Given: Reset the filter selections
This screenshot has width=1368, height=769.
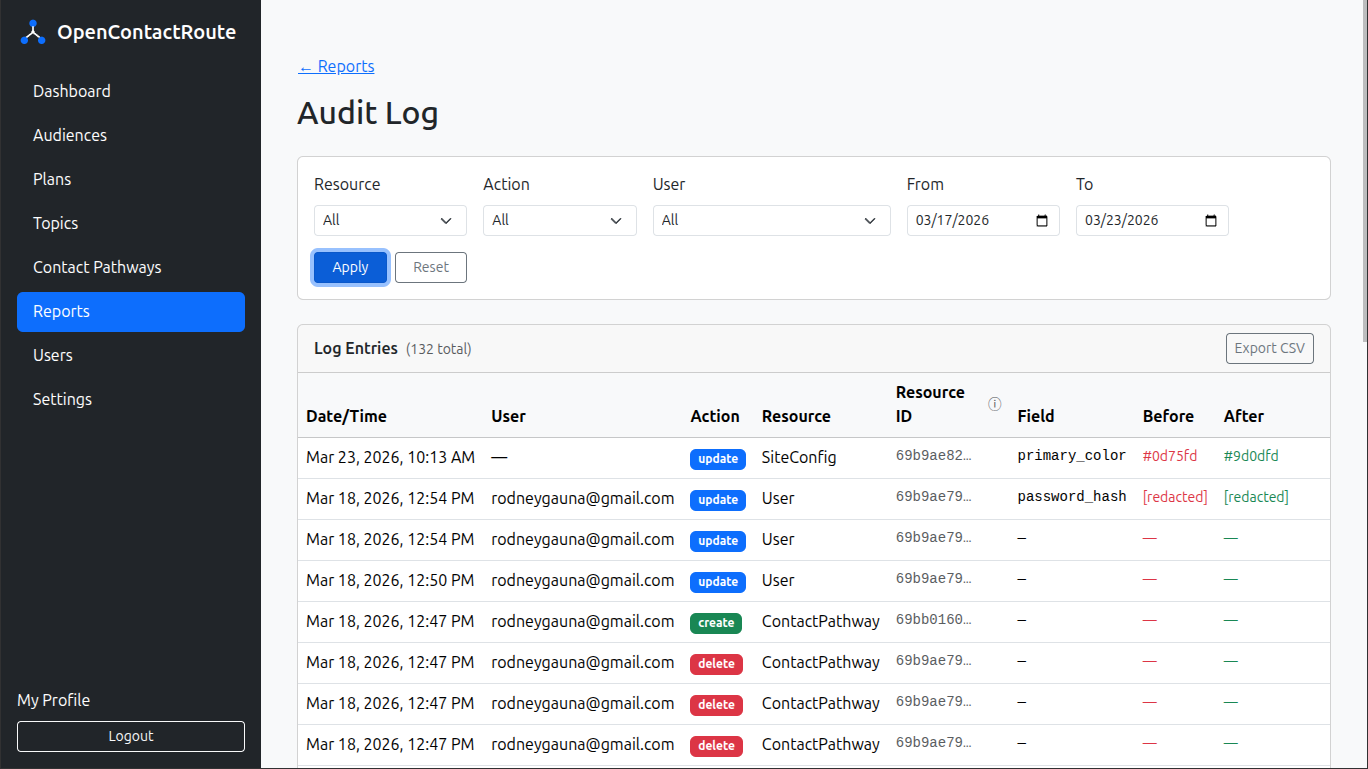Looking at the screenshot, I should [x=430, y=267].
